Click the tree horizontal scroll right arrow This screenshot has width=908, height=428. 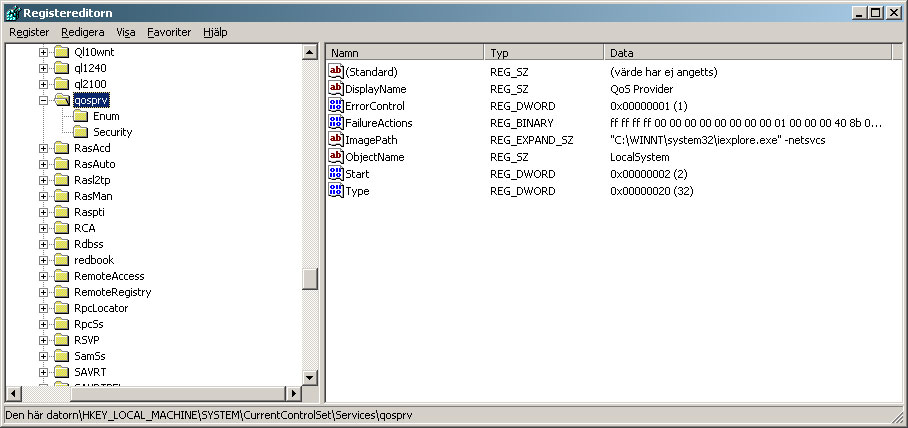pyautogui.click(x=294, y=394)
